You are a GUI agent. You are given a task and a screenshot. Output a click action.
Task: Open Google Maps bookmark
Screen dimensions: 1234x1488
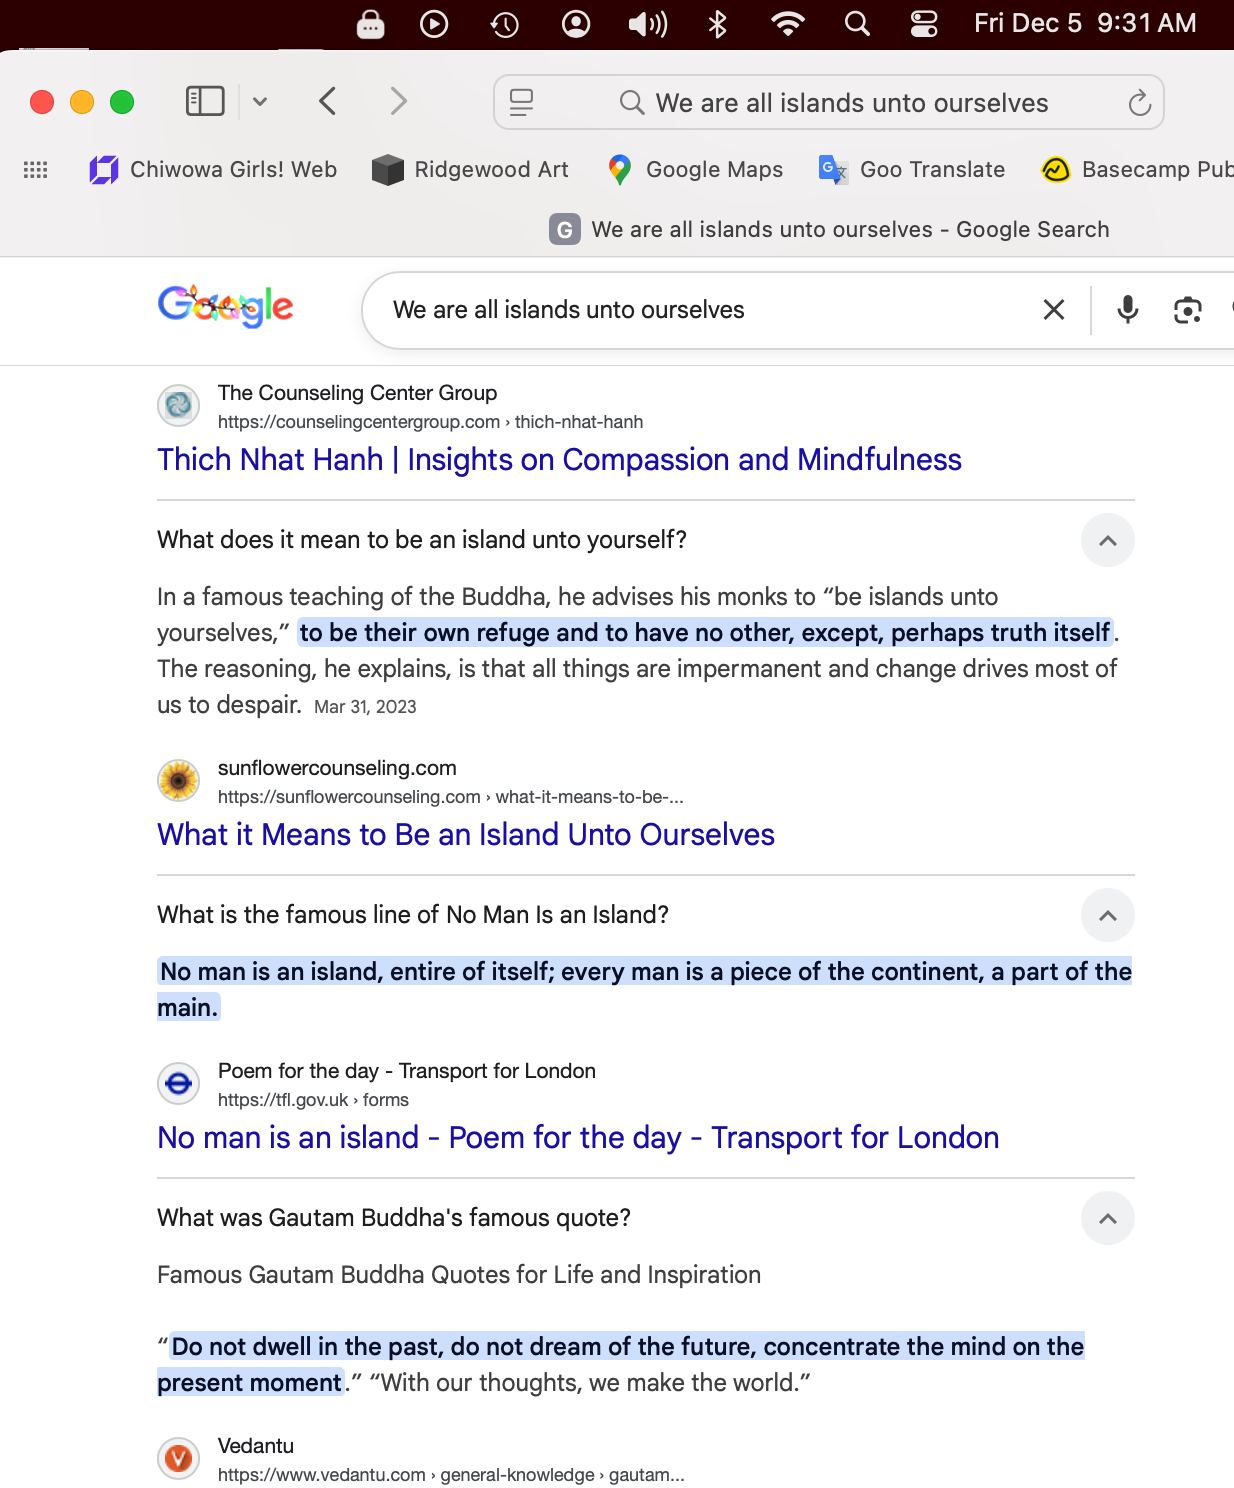(696, 170)
